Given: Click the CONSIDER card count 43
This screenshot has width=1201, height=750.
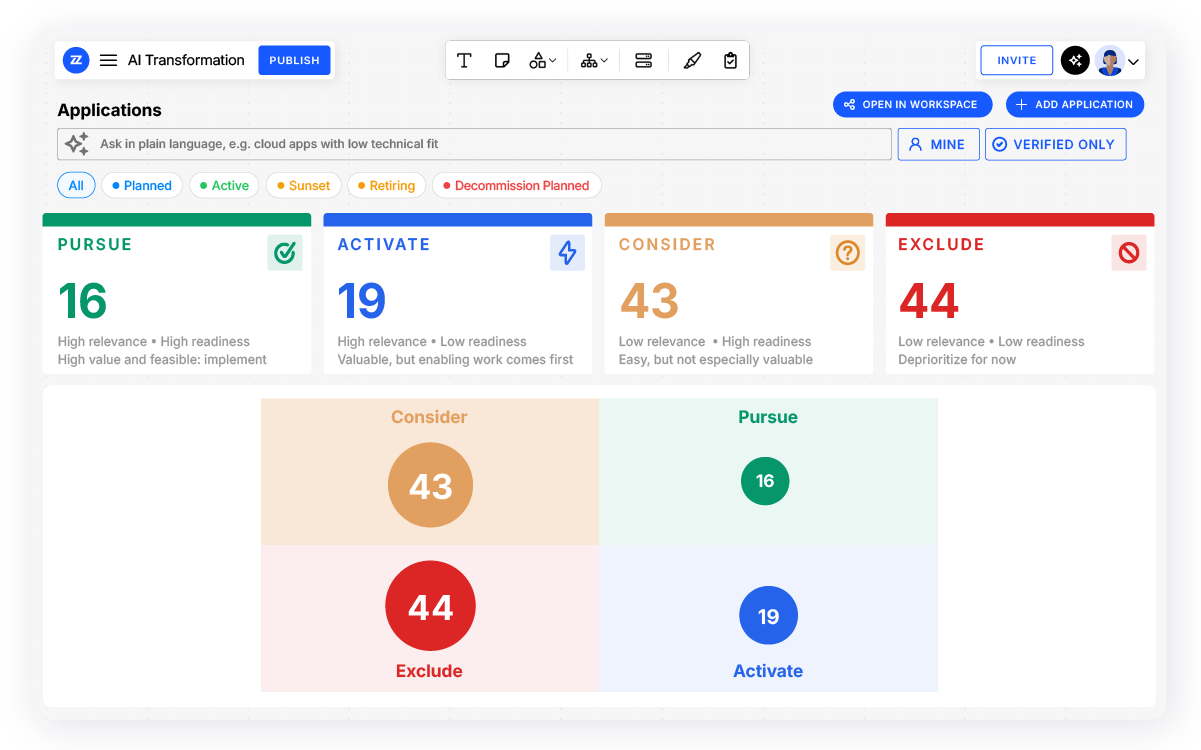Looking at the screenshot, I should [x=649, y=301].
